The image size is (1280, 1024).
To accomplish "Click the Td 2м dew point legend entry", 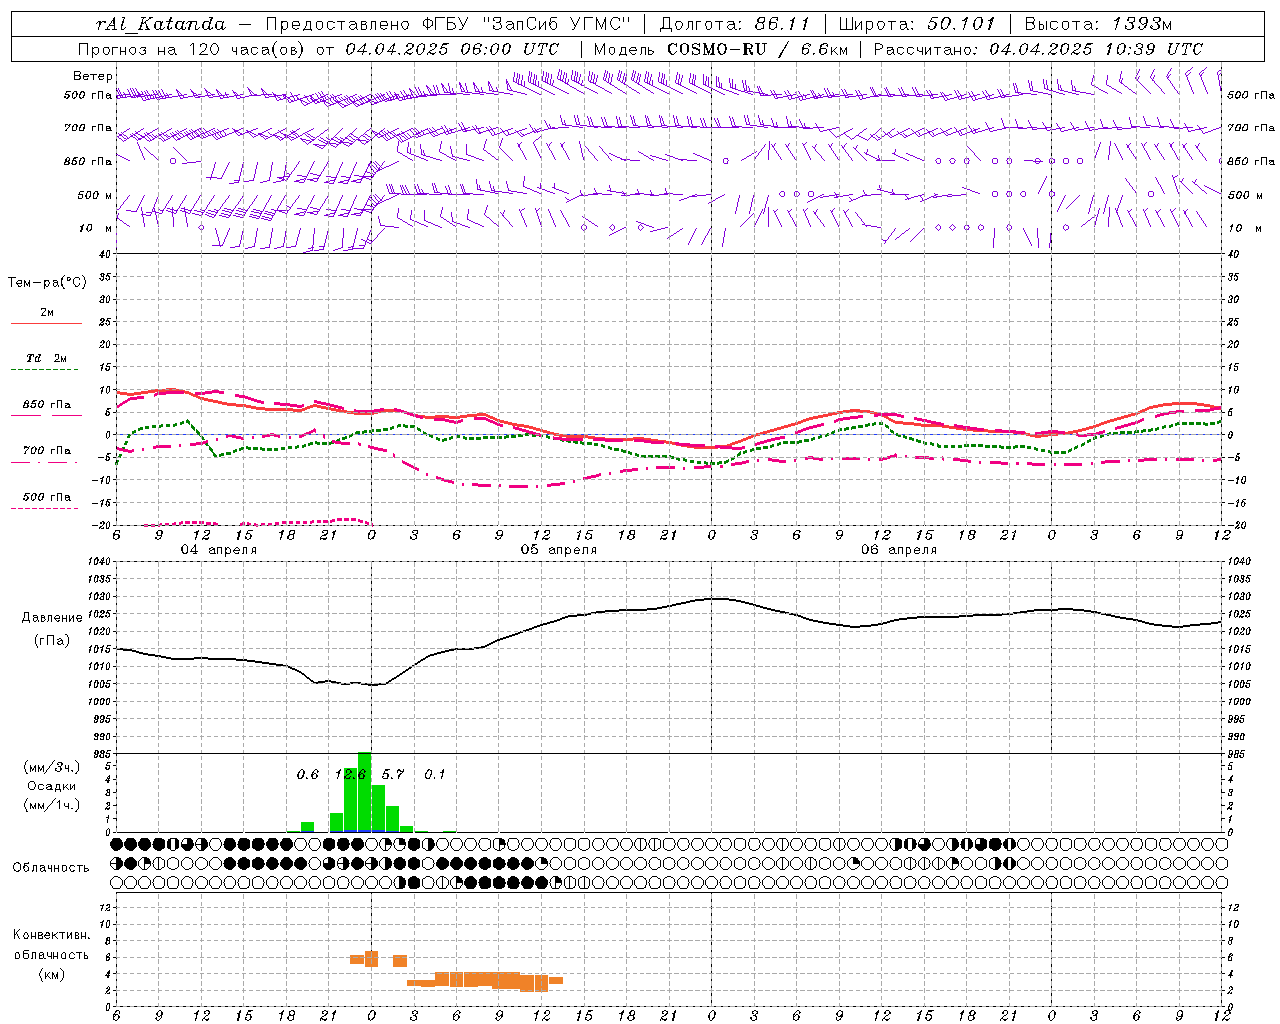I will coord(47,358).
